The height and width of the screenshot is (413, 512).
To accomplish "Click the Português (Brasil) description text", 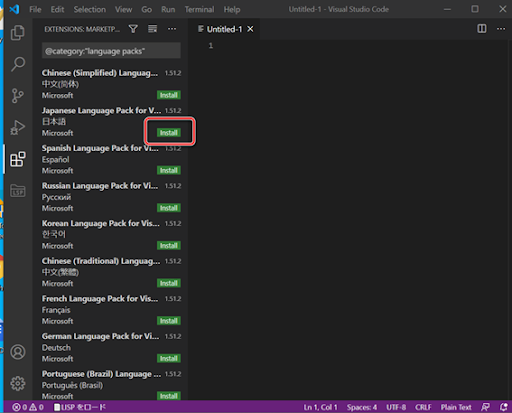I will (x=72, y=385).
